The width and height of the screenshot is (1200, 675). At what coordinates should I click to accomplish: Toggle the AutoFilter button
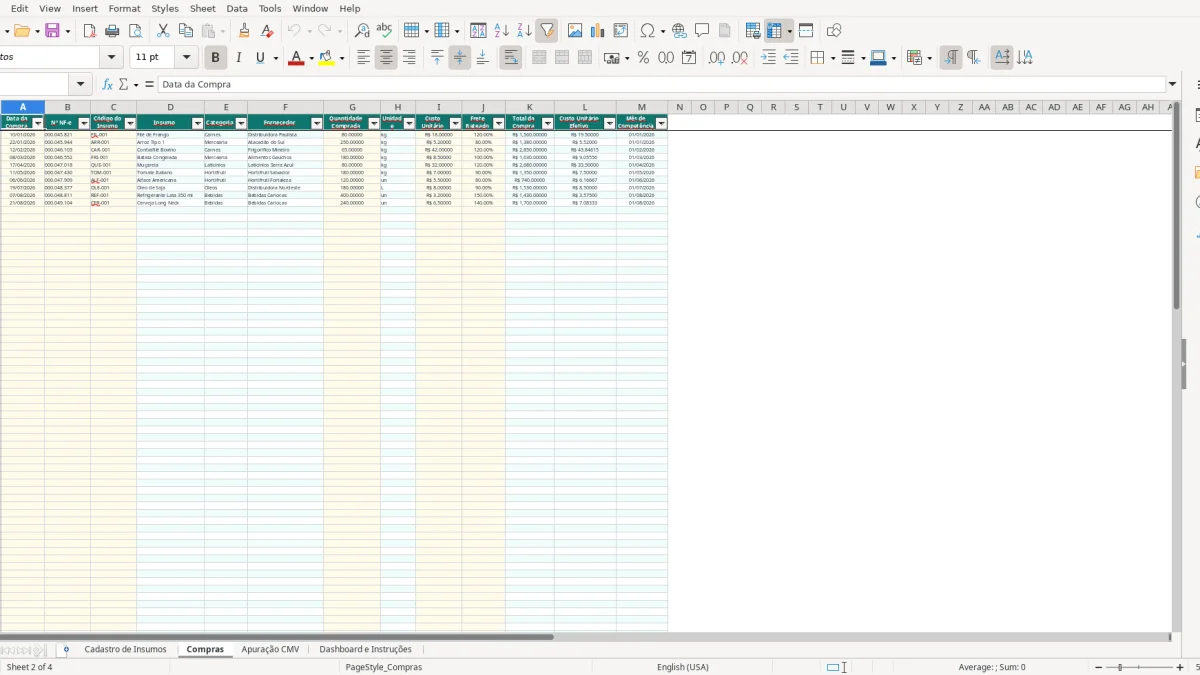[546, 31]
